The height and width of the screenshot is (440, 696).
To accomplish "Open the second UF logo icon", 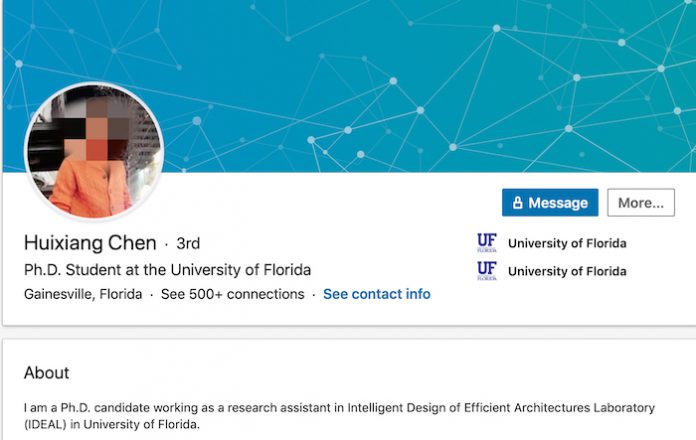I will pos(487,271).
